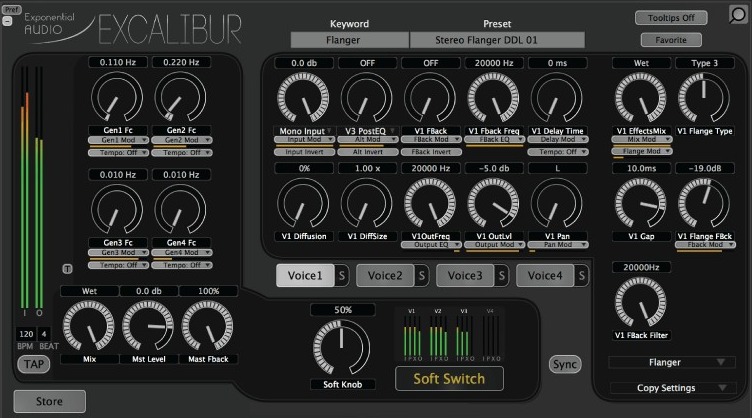Click the S button beside Voice3

pos(501,276)
